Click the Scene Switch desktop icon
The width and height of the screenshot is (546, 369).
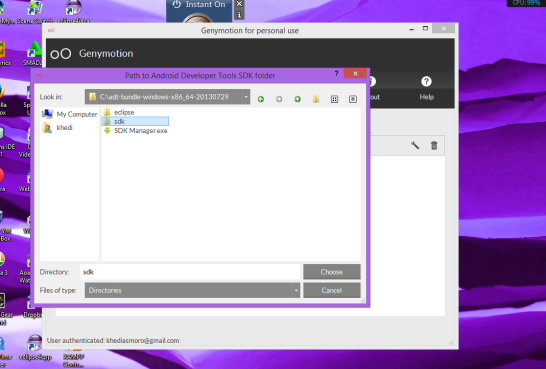click(x=35, y=12)
